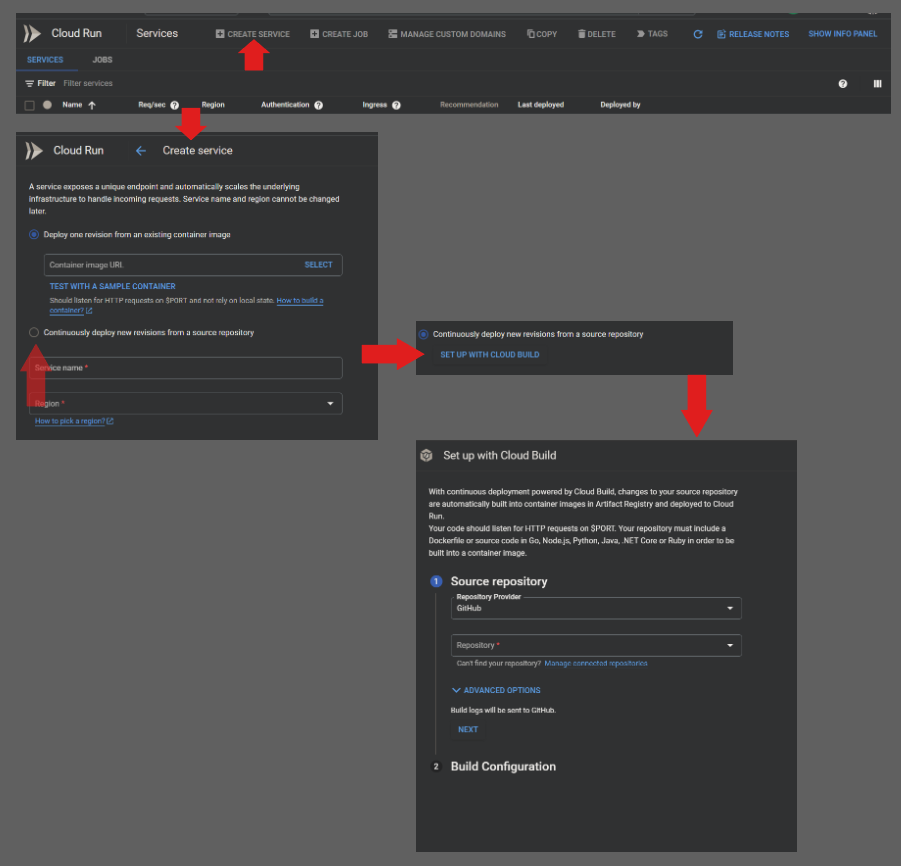Show the info panel
This screenshot has height=866, width=901.
coord(842,34)
